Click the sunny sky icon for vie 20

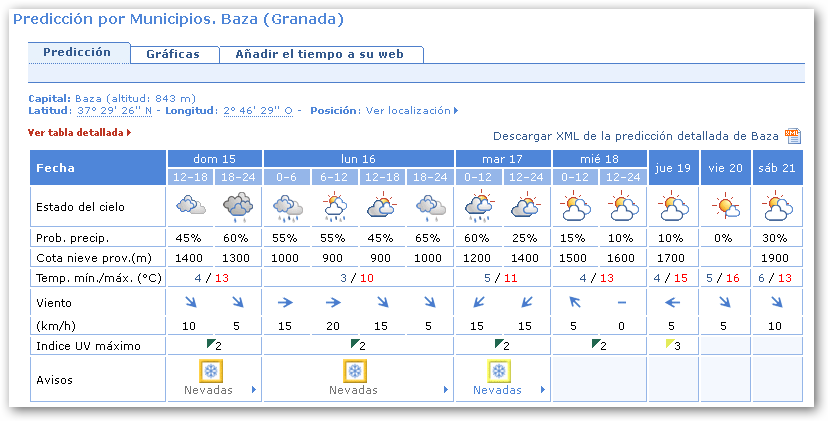coord(725,208)
